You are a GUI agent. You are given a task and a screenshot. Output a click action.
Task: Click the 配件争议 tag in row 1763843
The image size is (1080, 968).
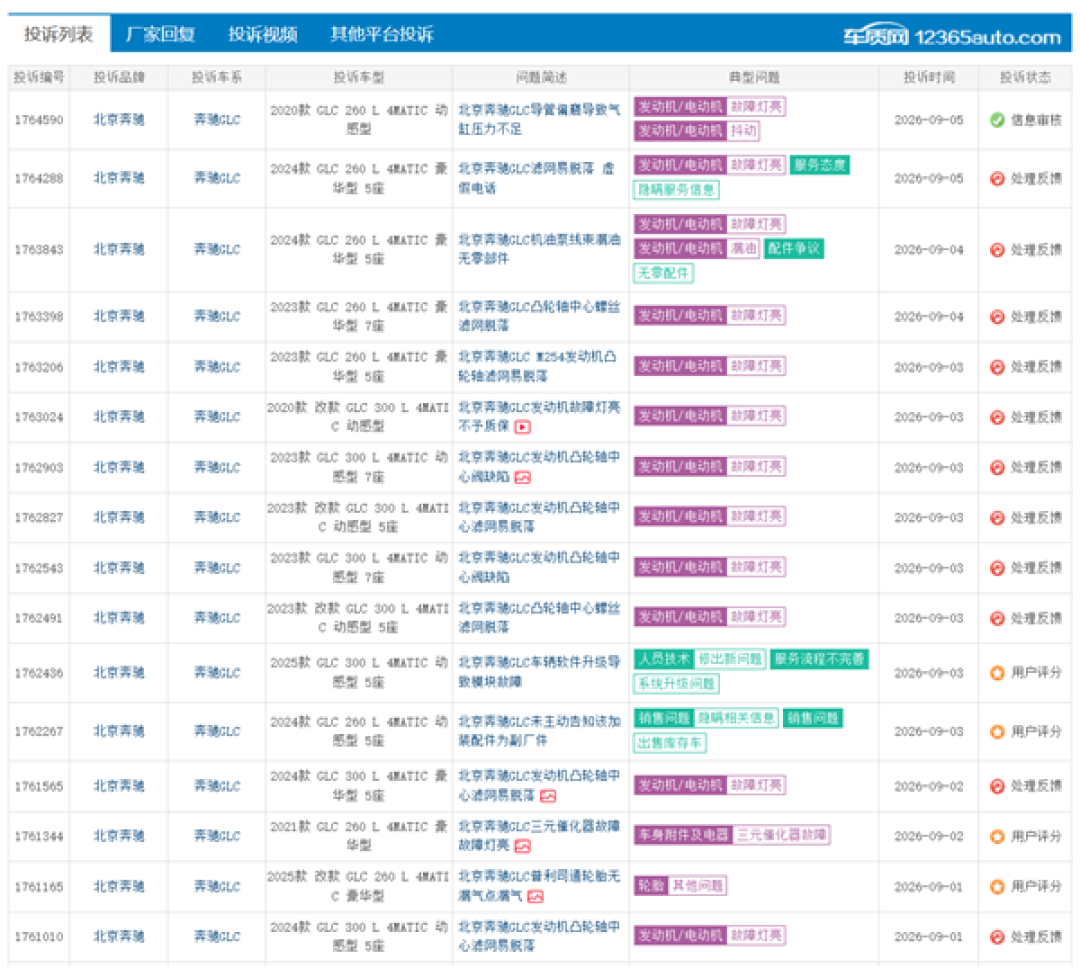click(x=794, y=249)
